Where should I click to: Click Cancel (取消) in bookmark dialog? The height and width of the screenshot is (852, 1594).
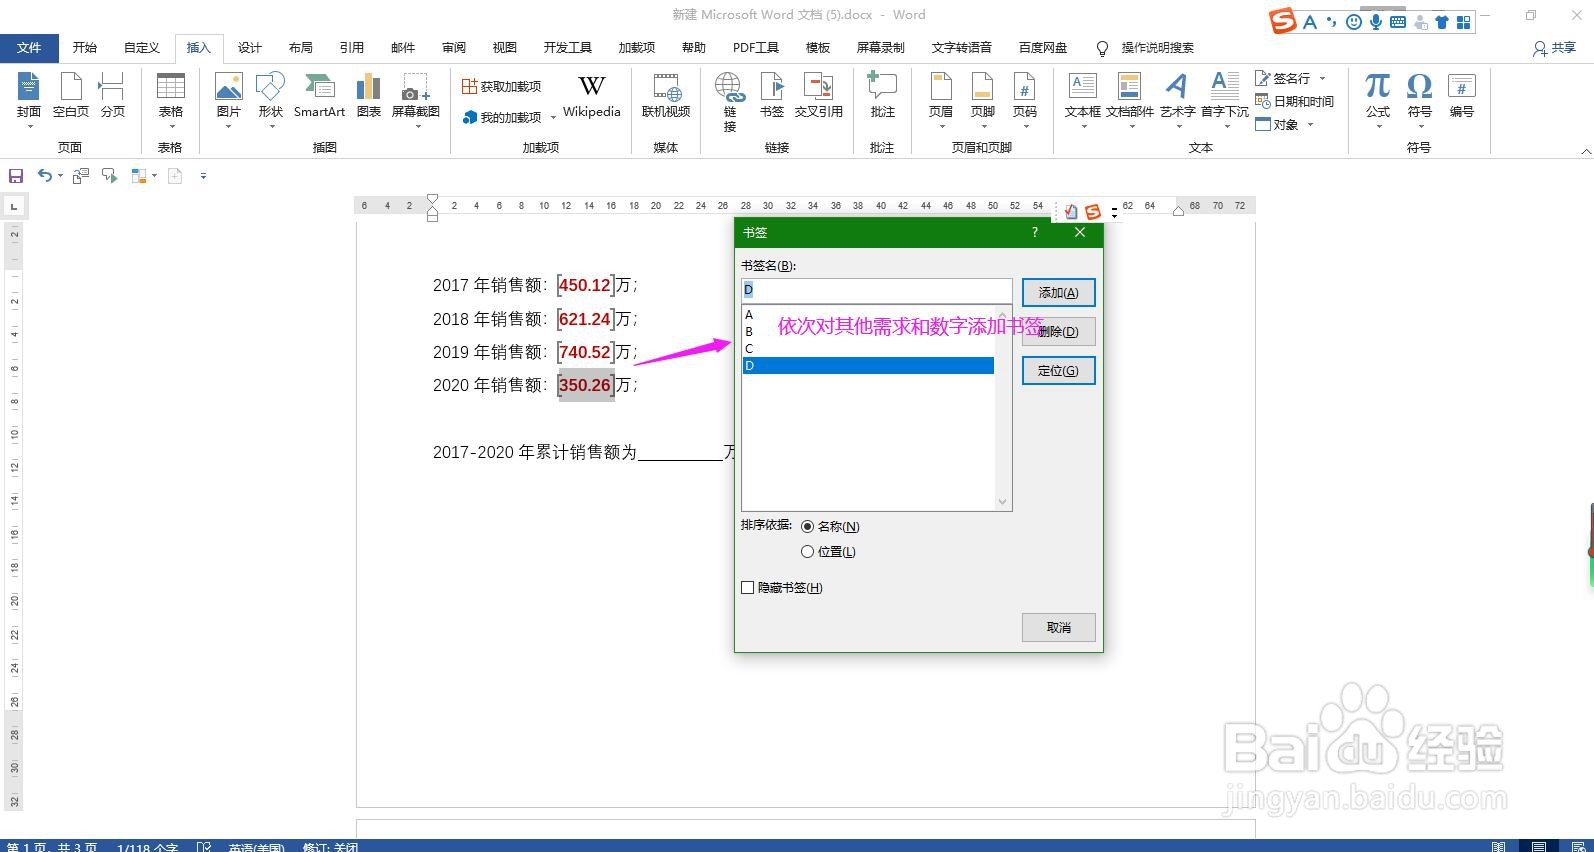[1058, 628]
